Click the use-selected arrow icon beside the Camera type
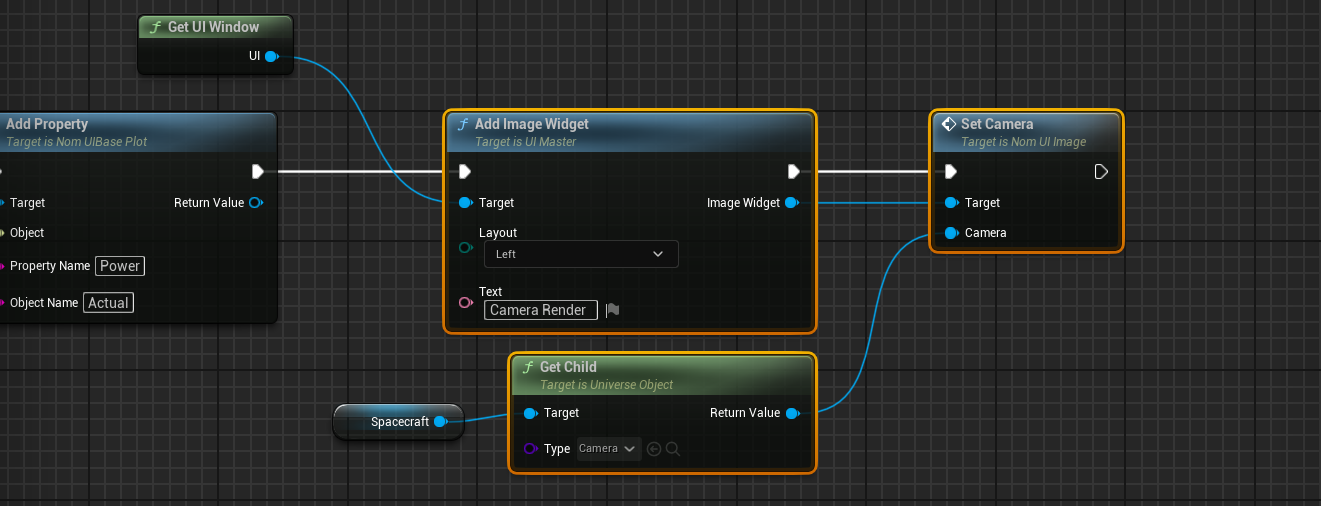Image resolution: width=1321 pixels, height=506 pixels. (654, 449)
